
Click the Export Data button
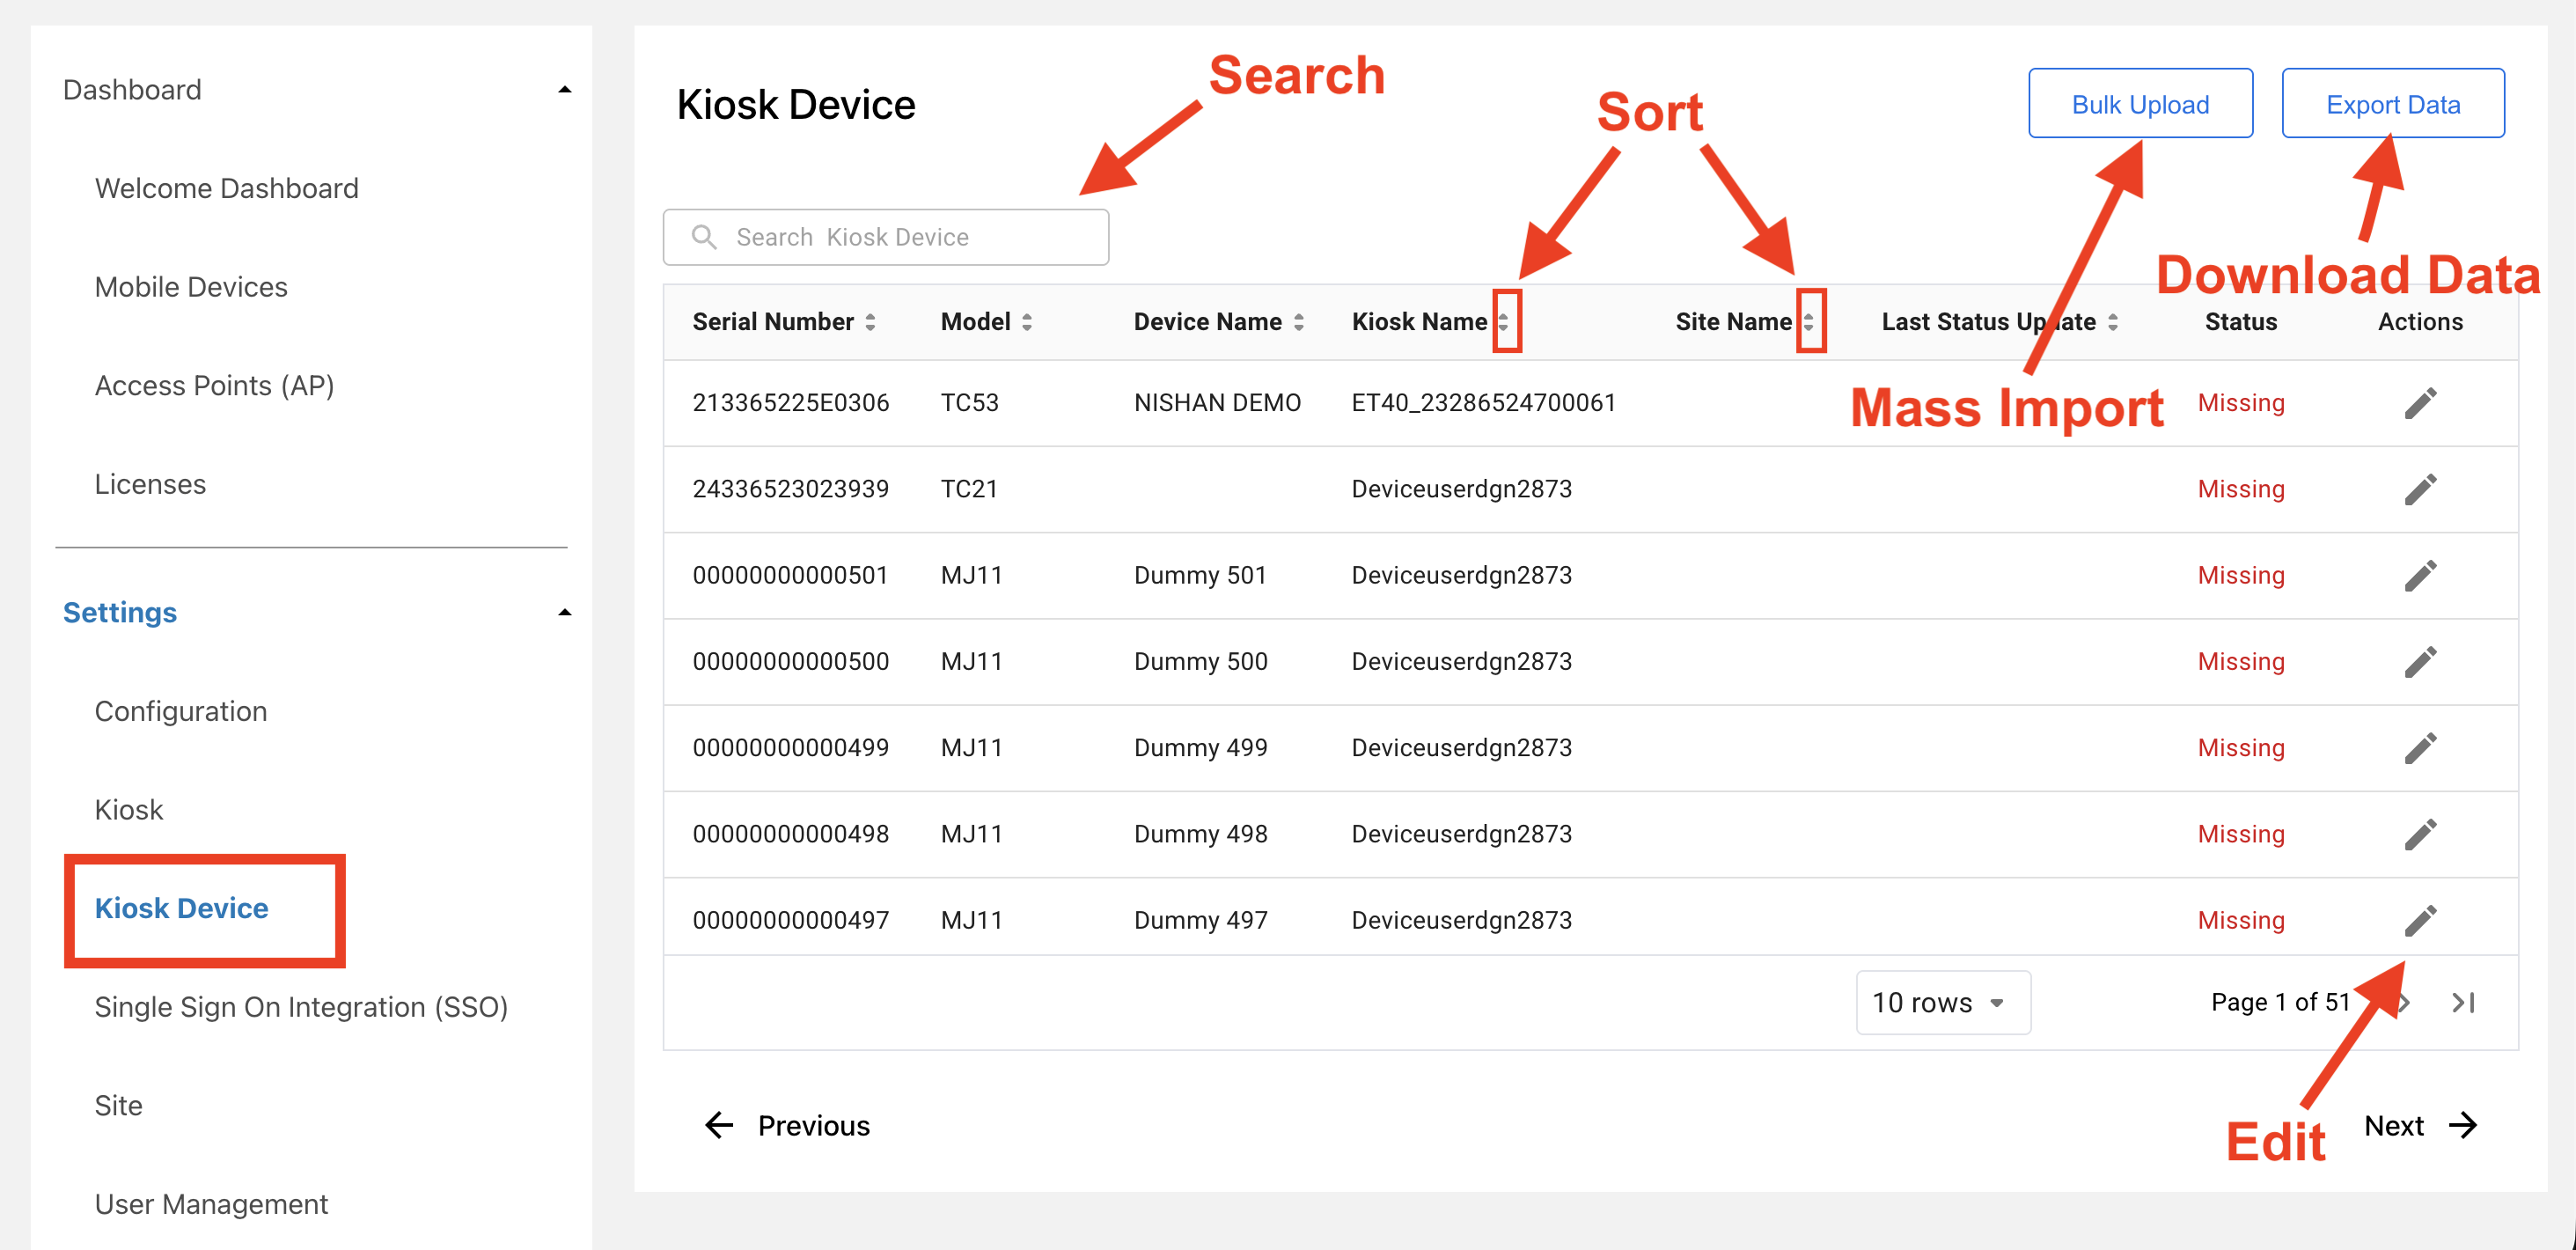tap(2392, 104)
